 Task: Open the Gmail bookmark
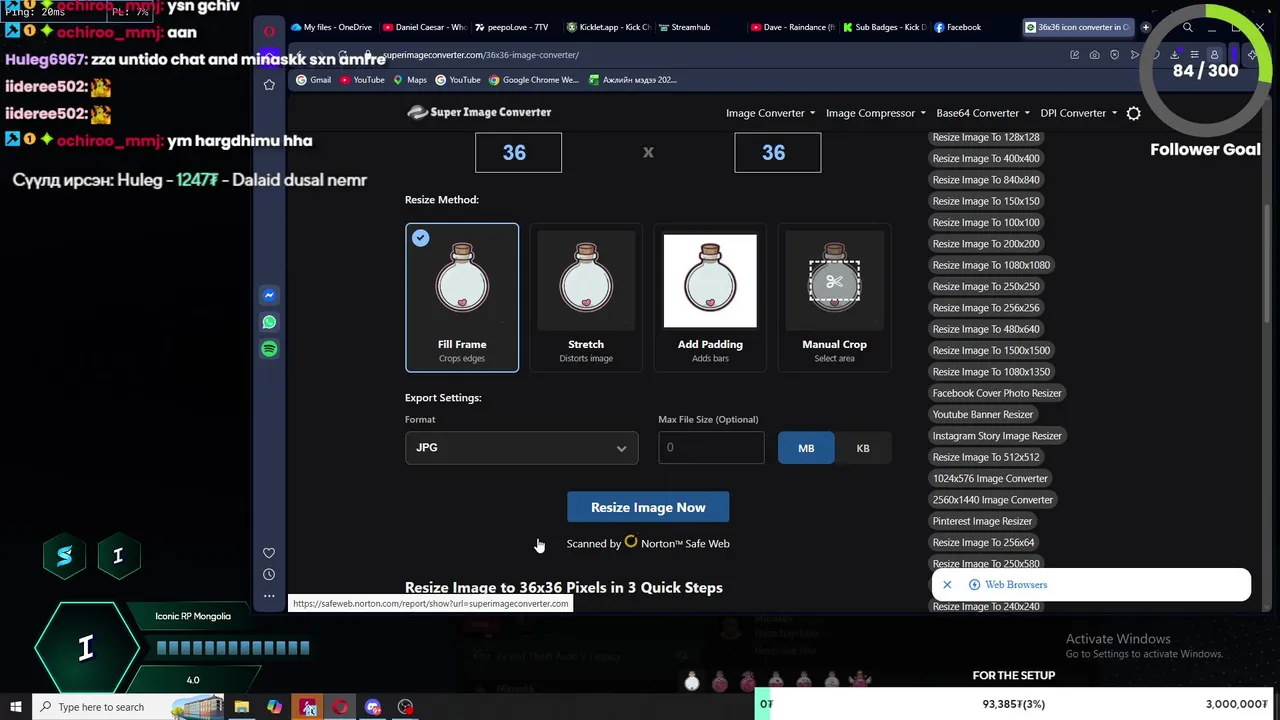coord(313,80)
